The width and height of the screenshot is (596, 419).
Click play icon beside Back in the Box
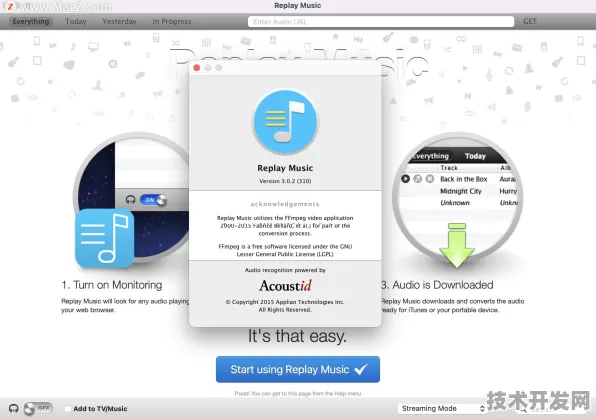tap(406, 179)
